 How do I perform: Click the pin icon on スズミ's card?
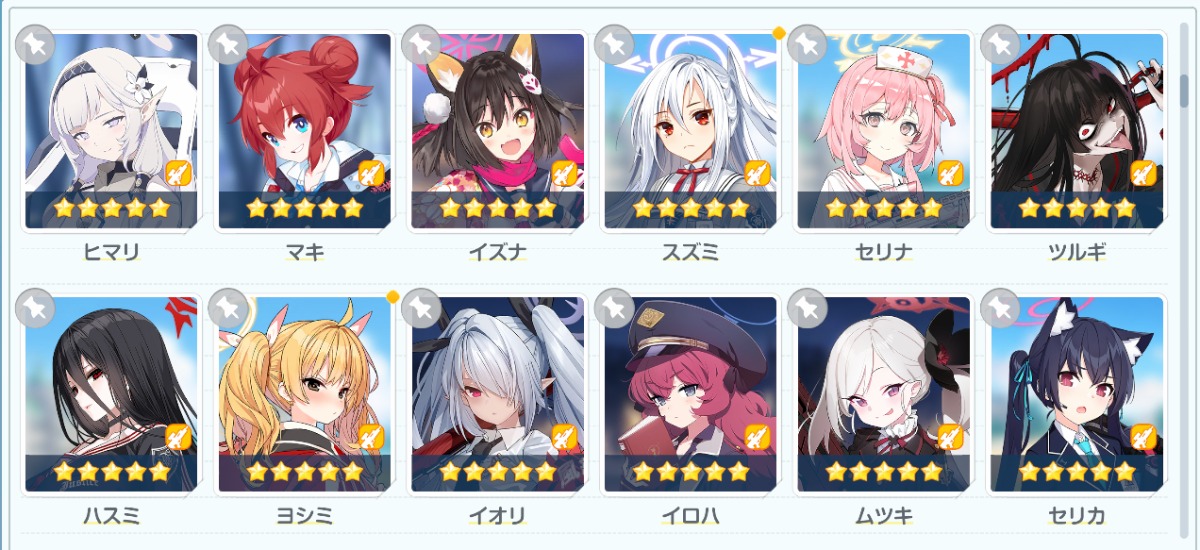click(614, 44)
